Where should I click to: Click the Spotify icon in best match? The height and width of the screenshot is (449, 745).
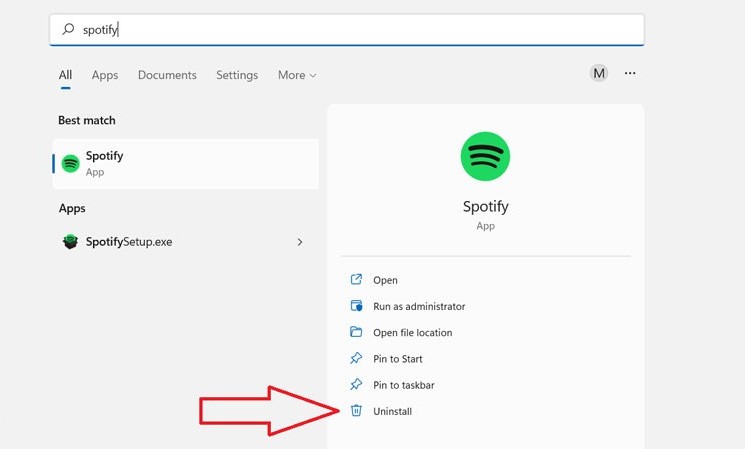(x=71, y=164)
